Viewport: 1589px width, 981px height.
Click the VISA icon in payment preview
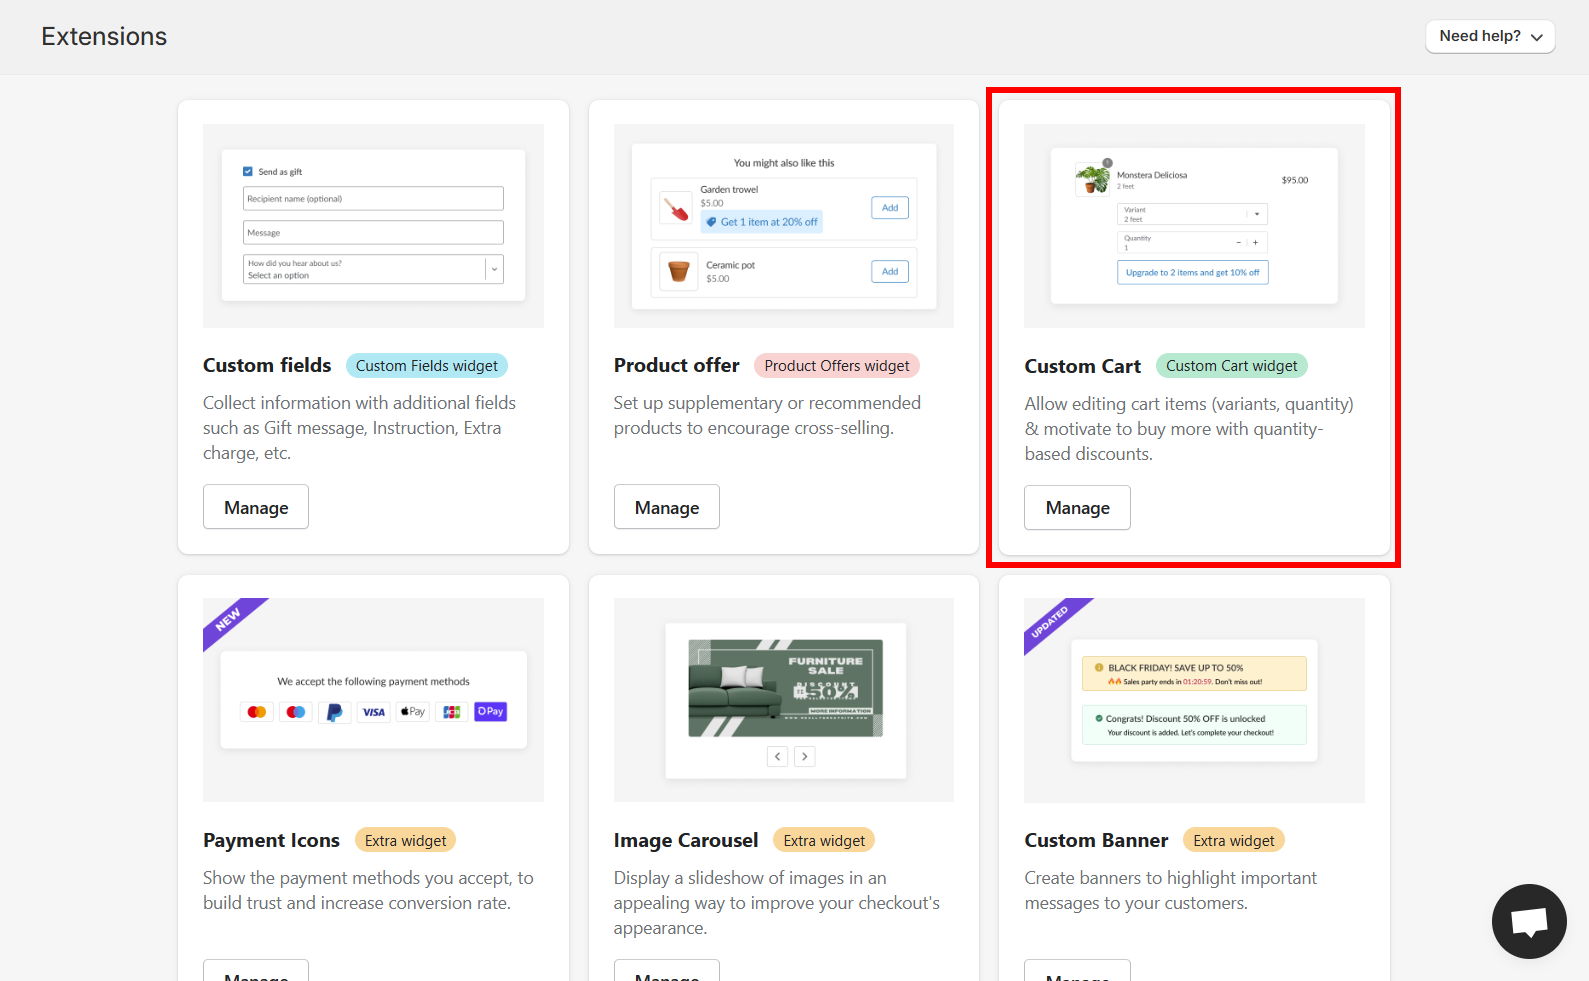[x=373, y=712]
